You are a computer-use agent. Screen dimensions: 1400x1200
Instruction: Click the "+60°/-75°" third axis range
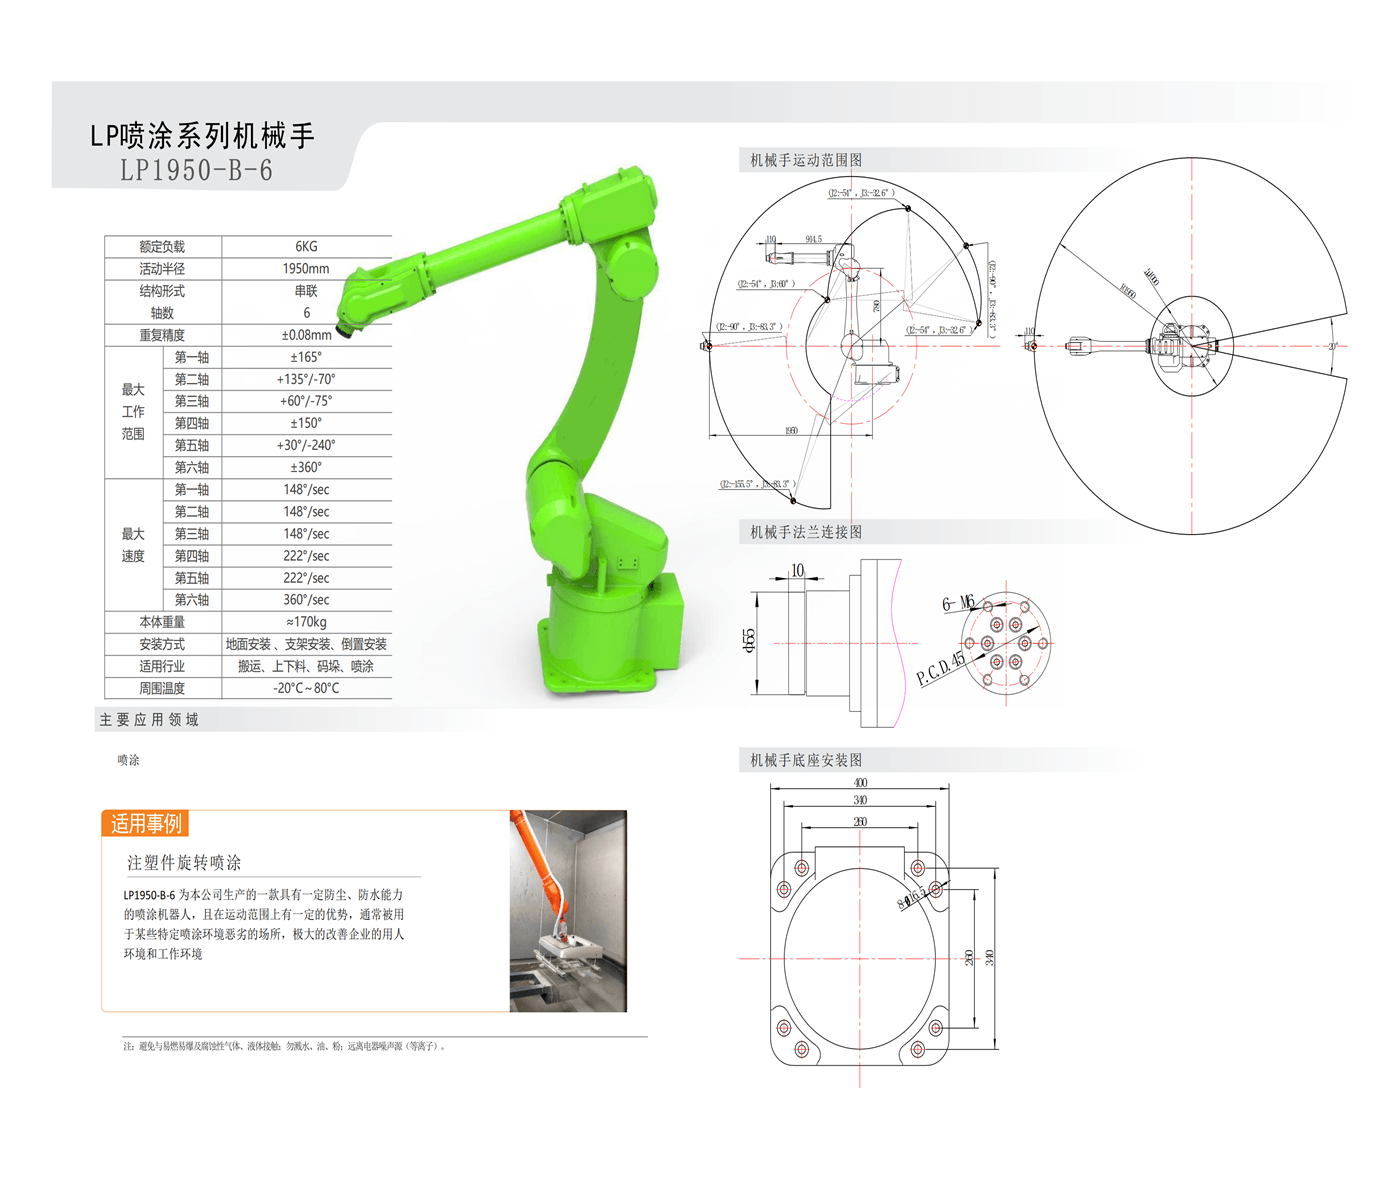[306, 401]
